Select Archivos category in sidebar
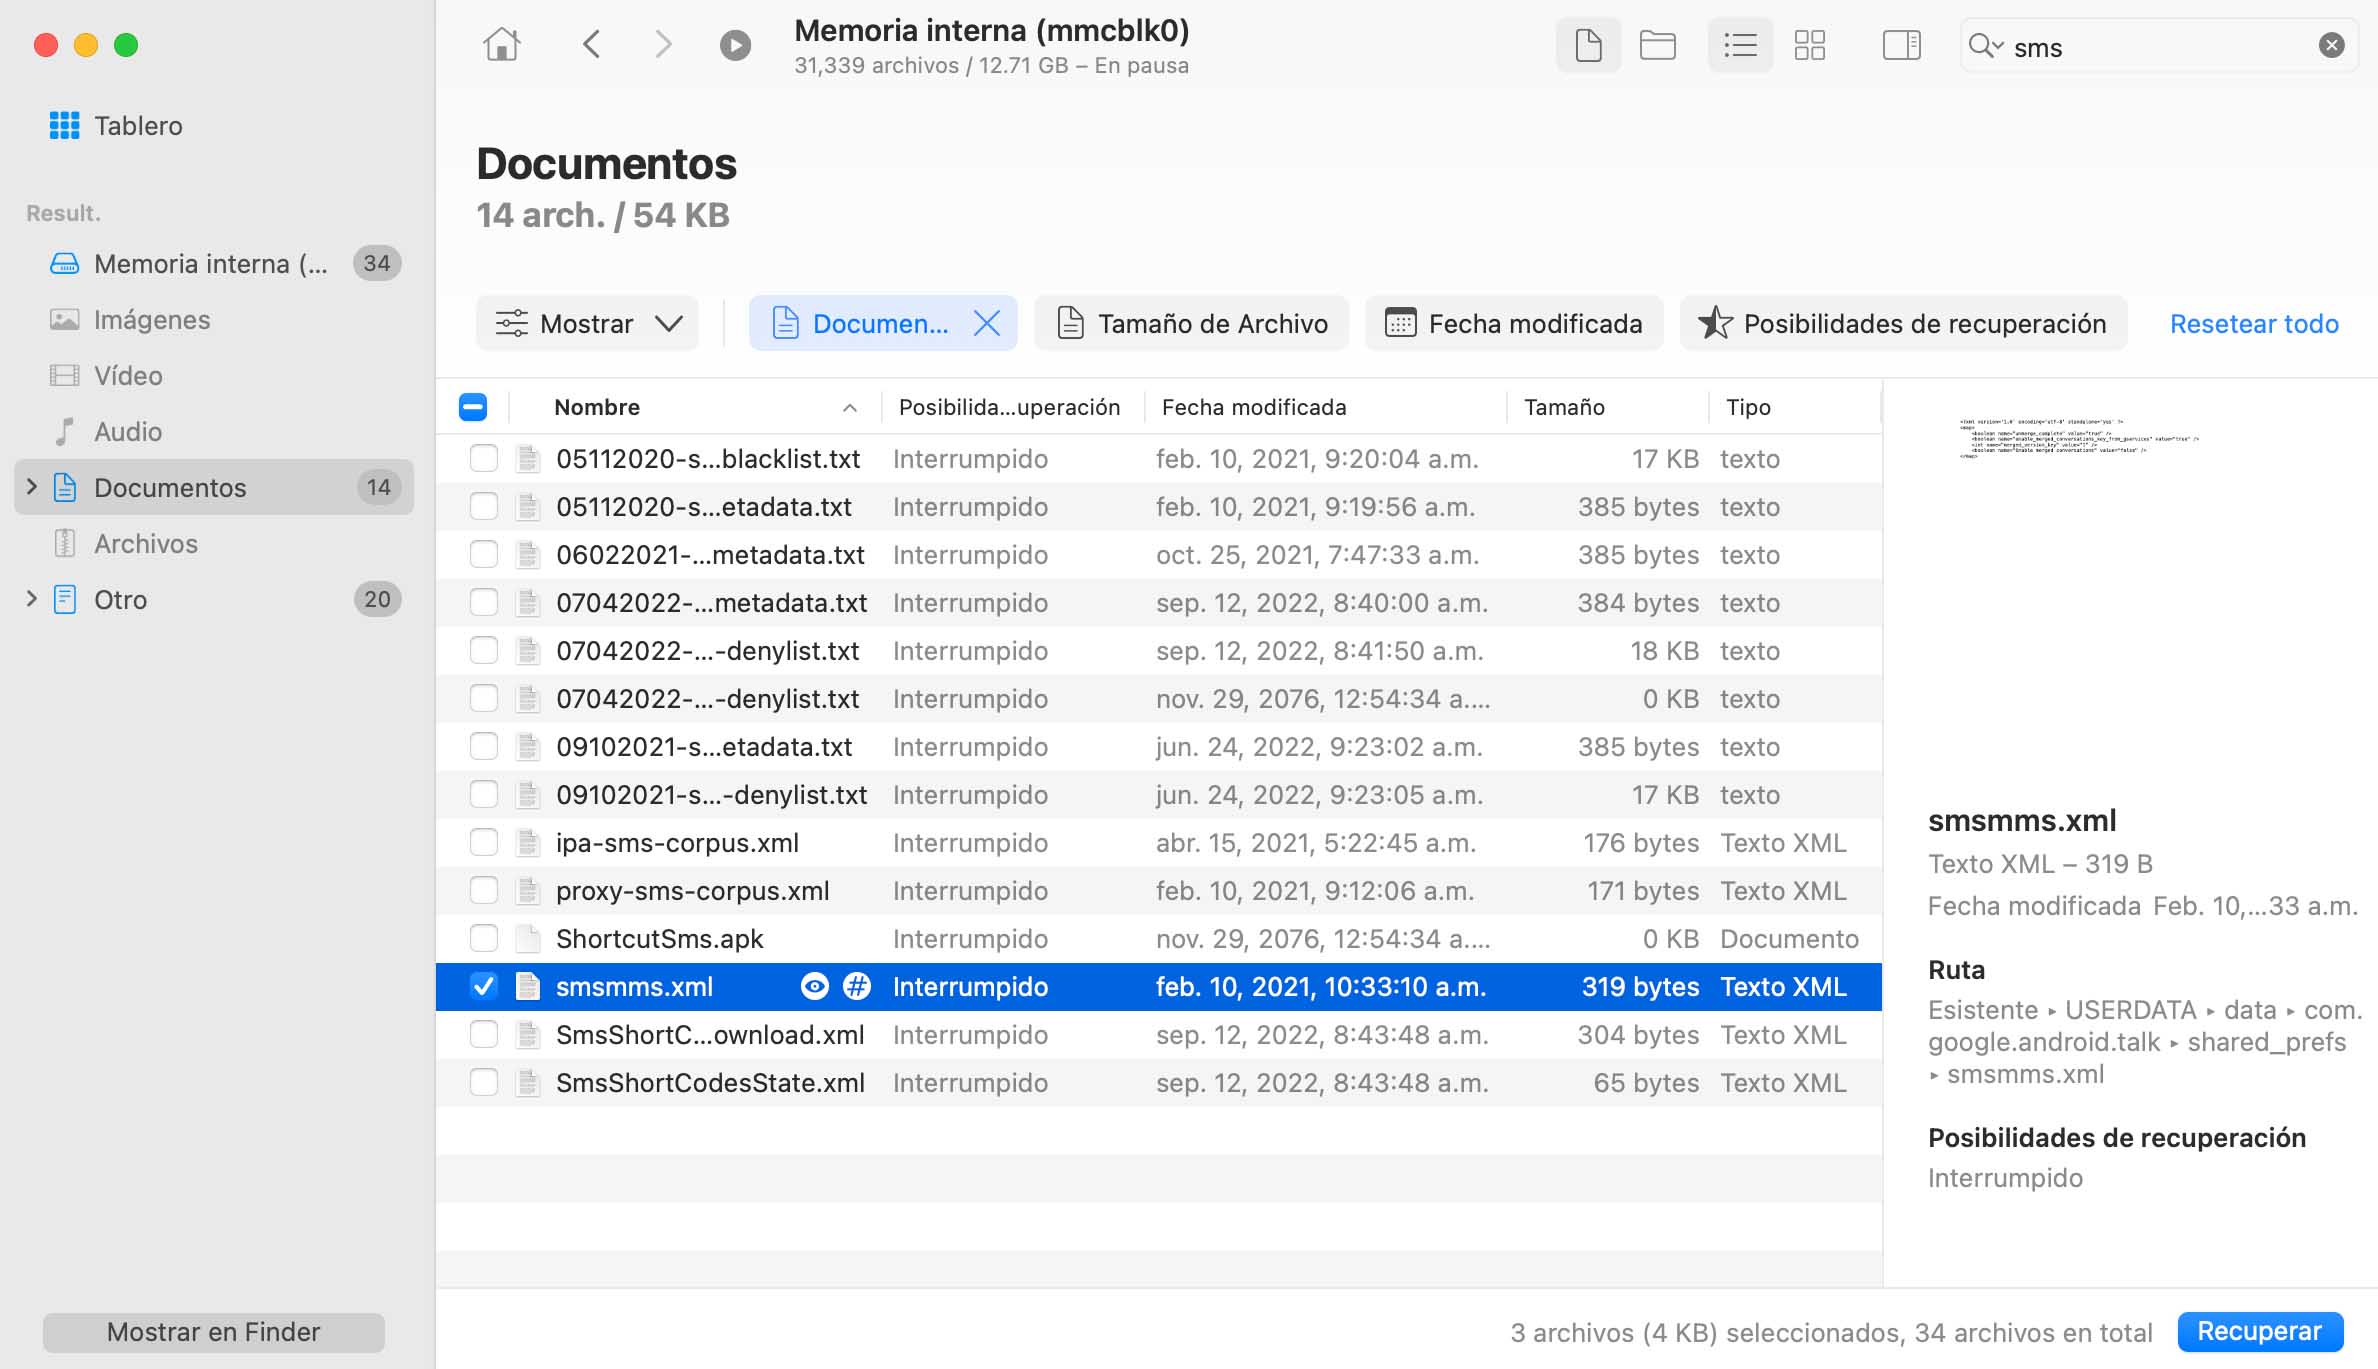 [x=214, y=543]
